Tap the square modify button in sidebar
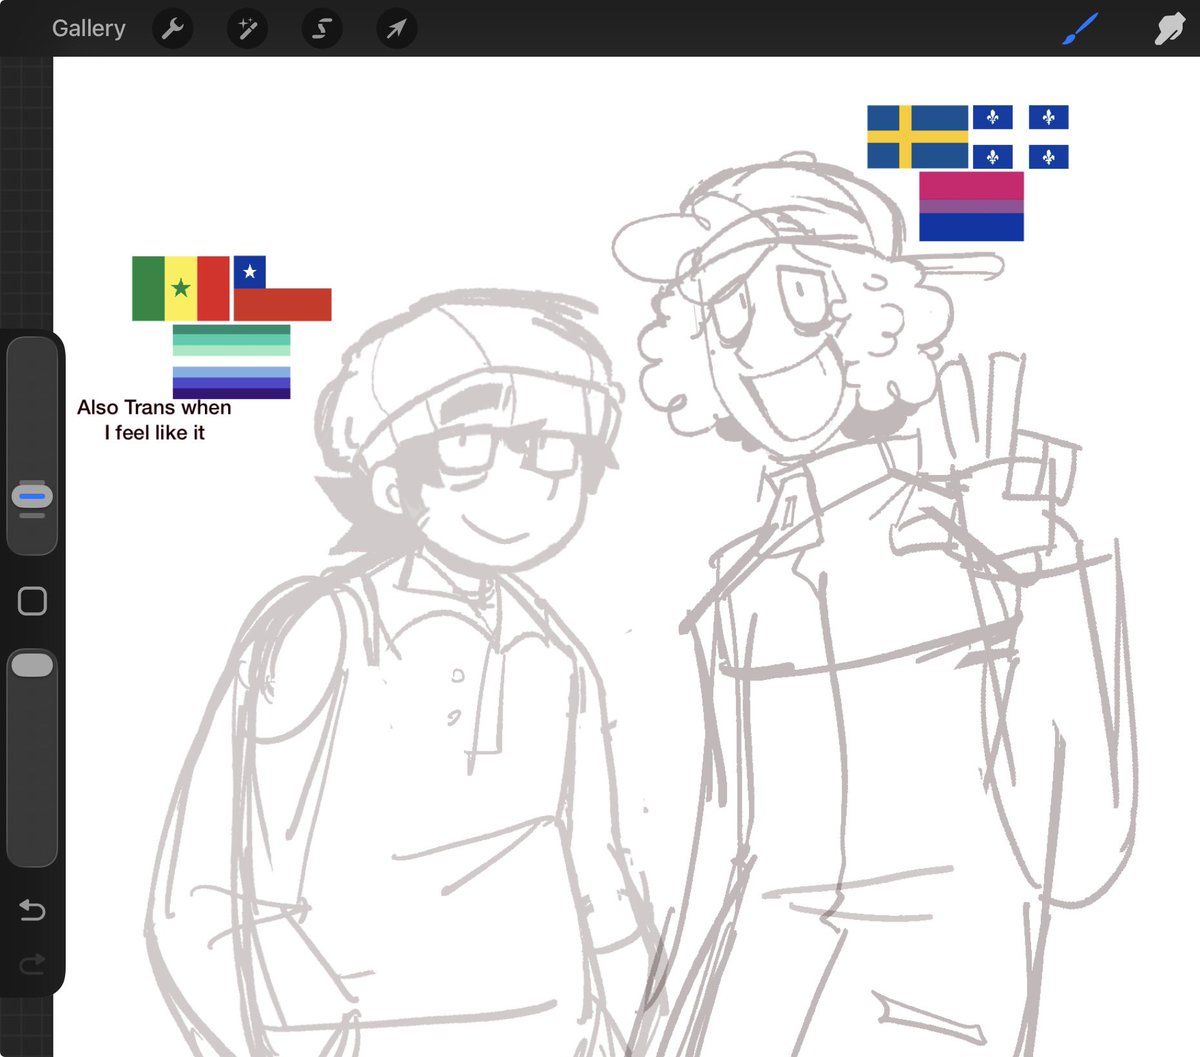Screen dimensions: 1200x1057 pos(32,601)
